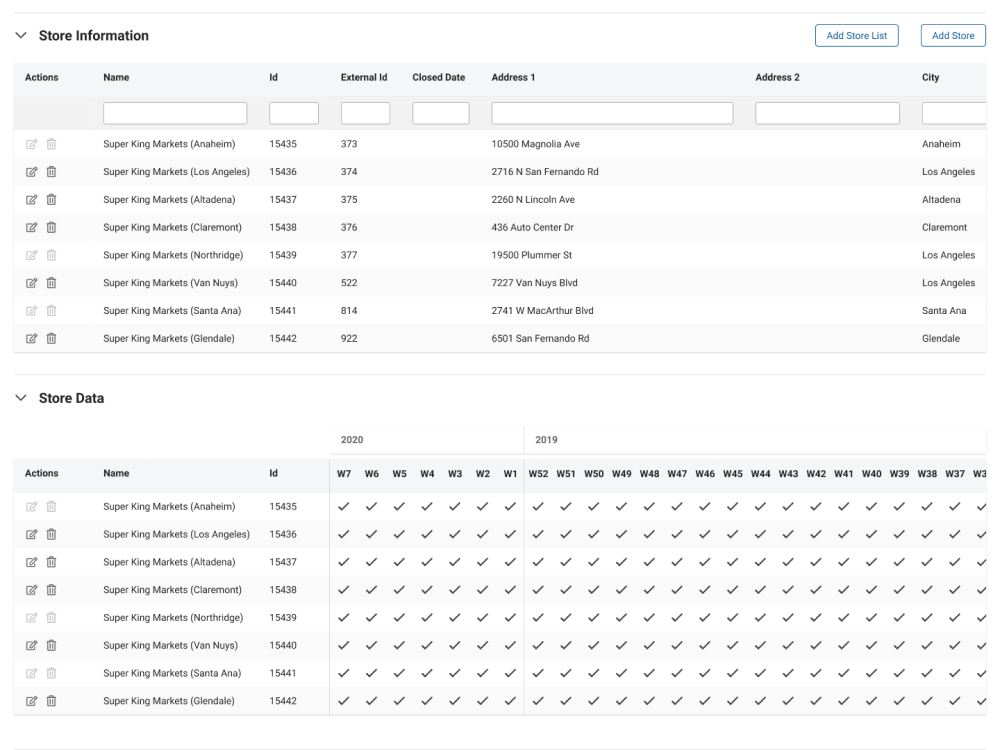Edit Altadena store in Store Information
1000x750 pixels.
tap(31, 200)
